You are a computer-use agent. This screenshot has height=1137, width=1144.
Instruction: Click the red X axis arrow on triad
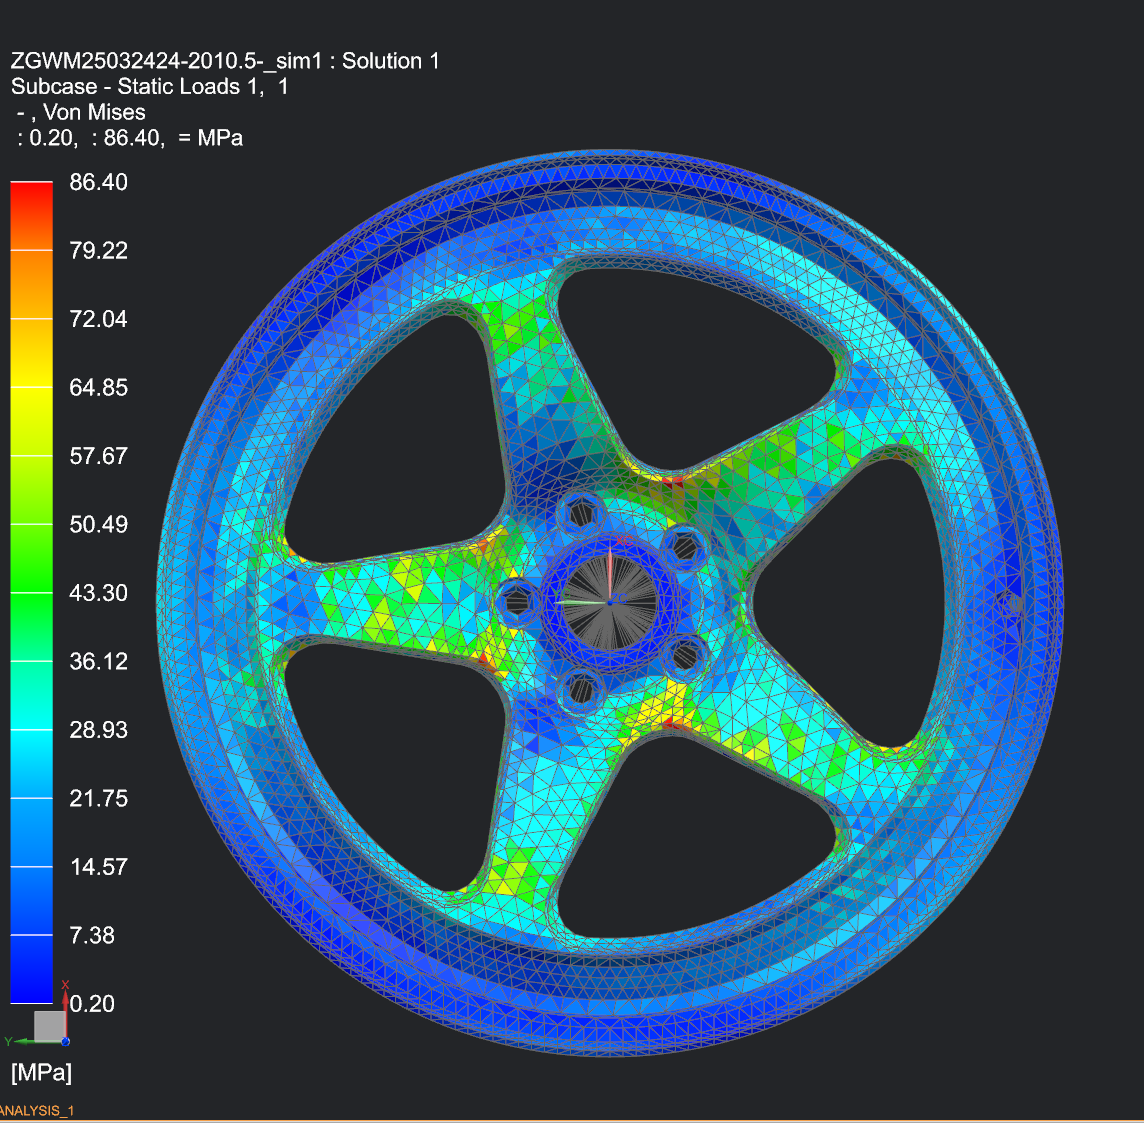[x=65, y=1005]
